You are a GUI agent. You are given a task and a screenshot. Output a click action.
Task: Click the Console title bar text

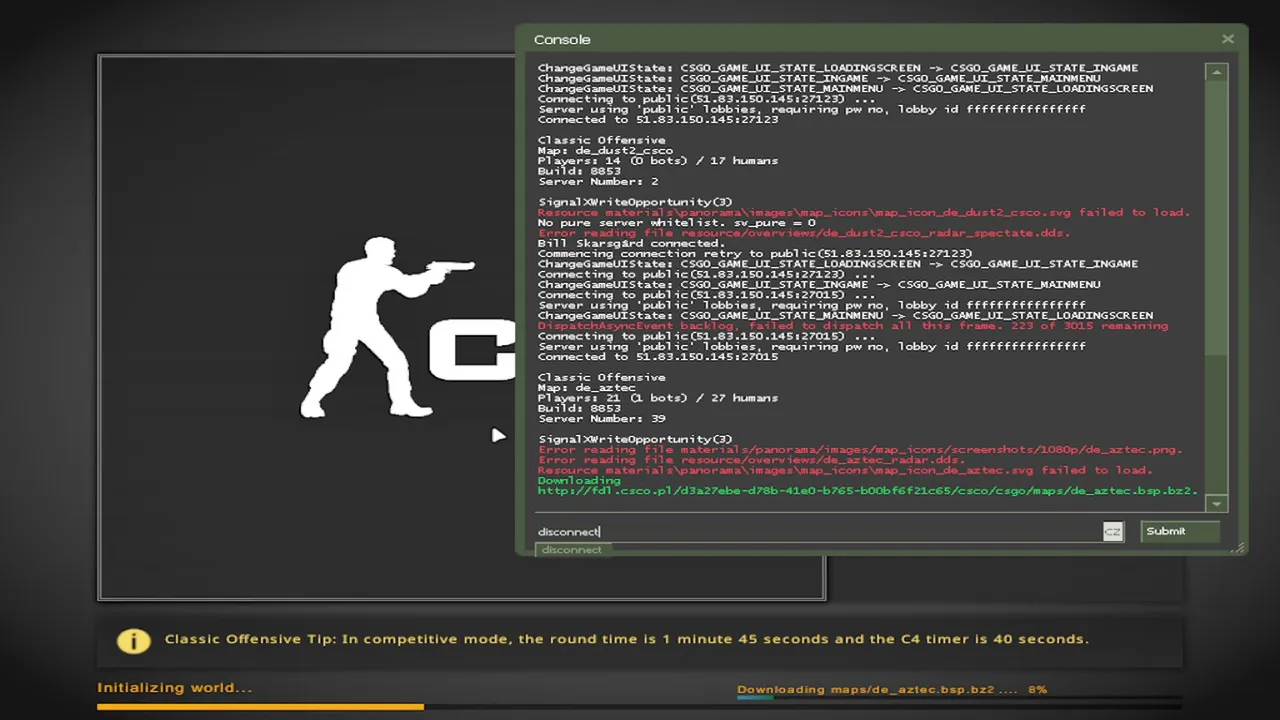tap(562, 39)
